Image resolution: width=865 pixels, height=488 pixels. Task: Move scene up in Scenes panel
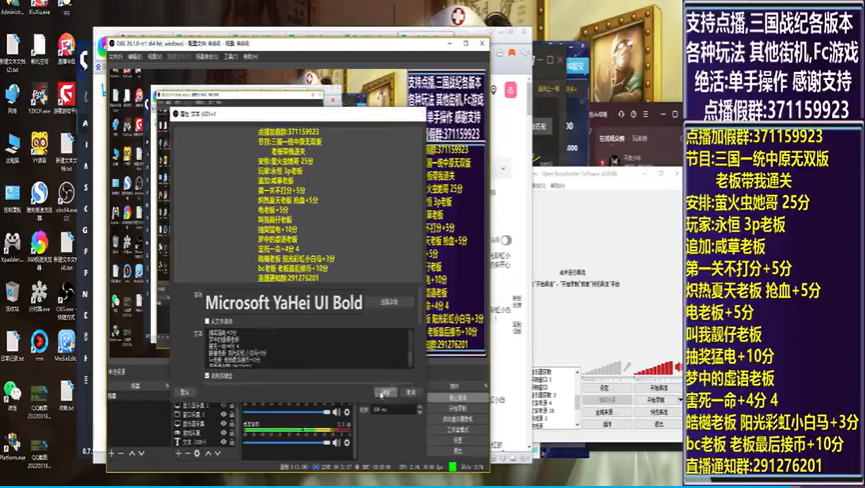(x=132, y=453)
